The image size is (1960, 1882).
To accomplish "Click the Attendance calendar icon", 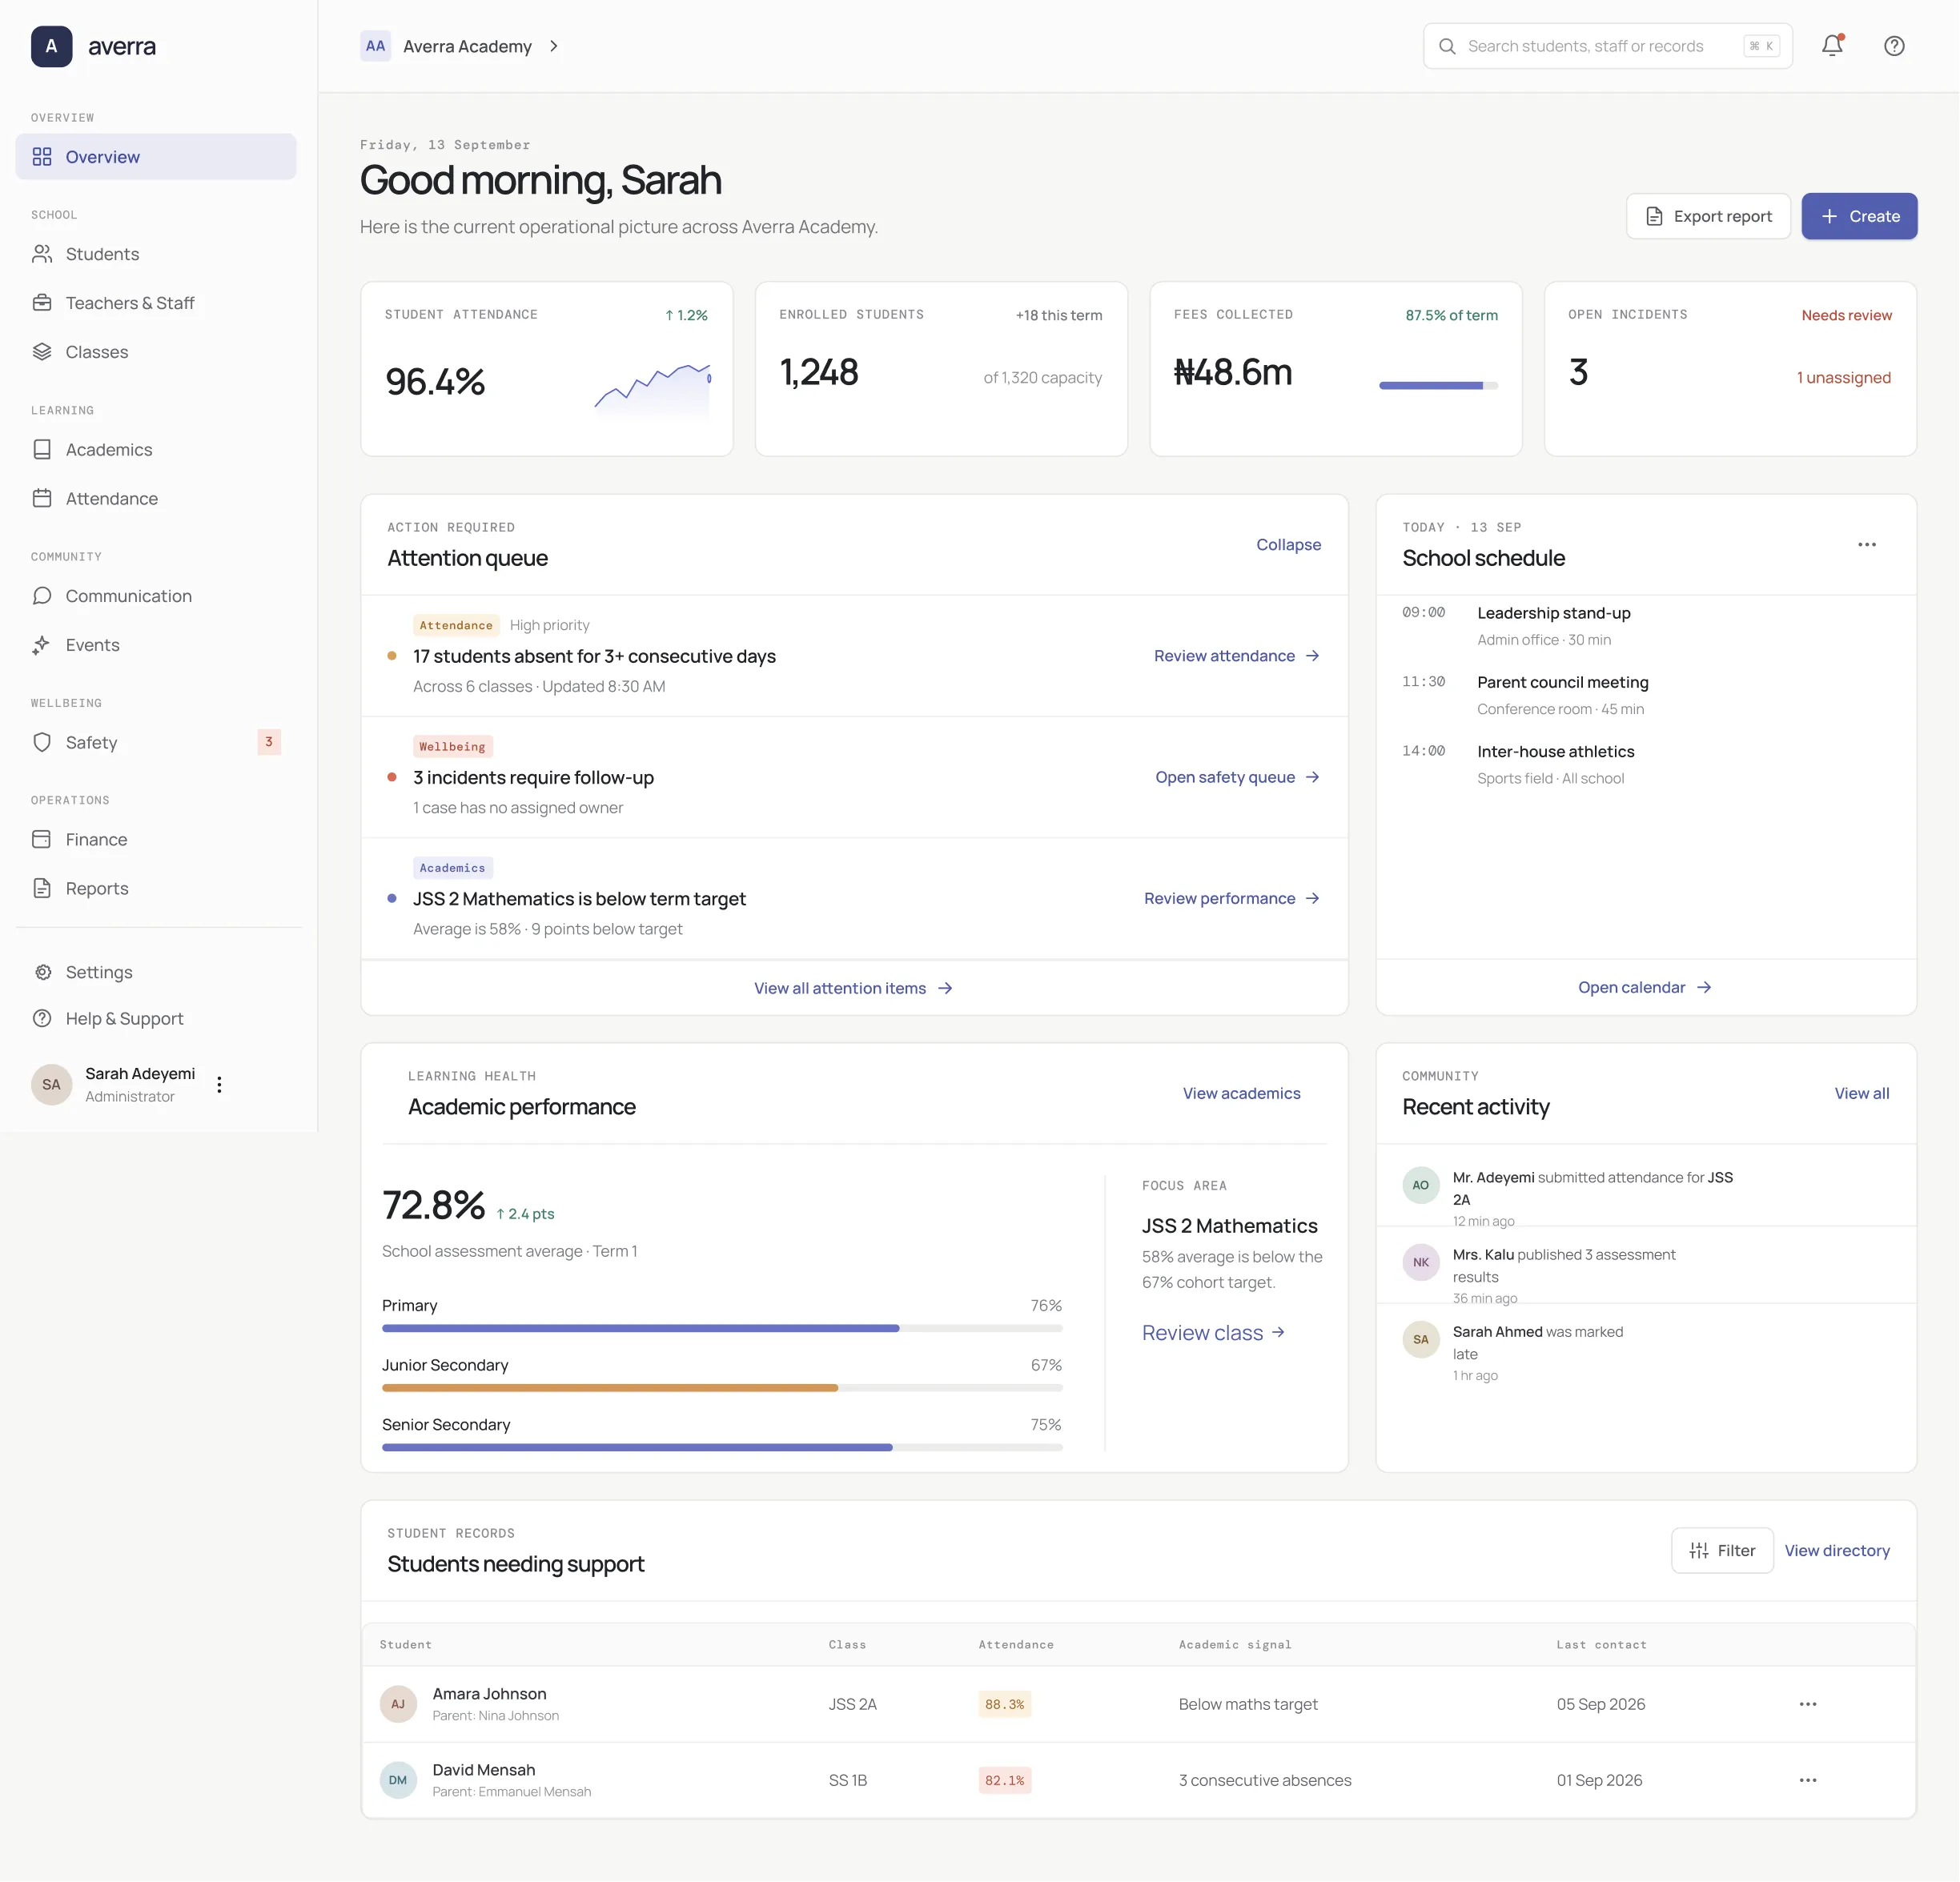I will point(42,498).
